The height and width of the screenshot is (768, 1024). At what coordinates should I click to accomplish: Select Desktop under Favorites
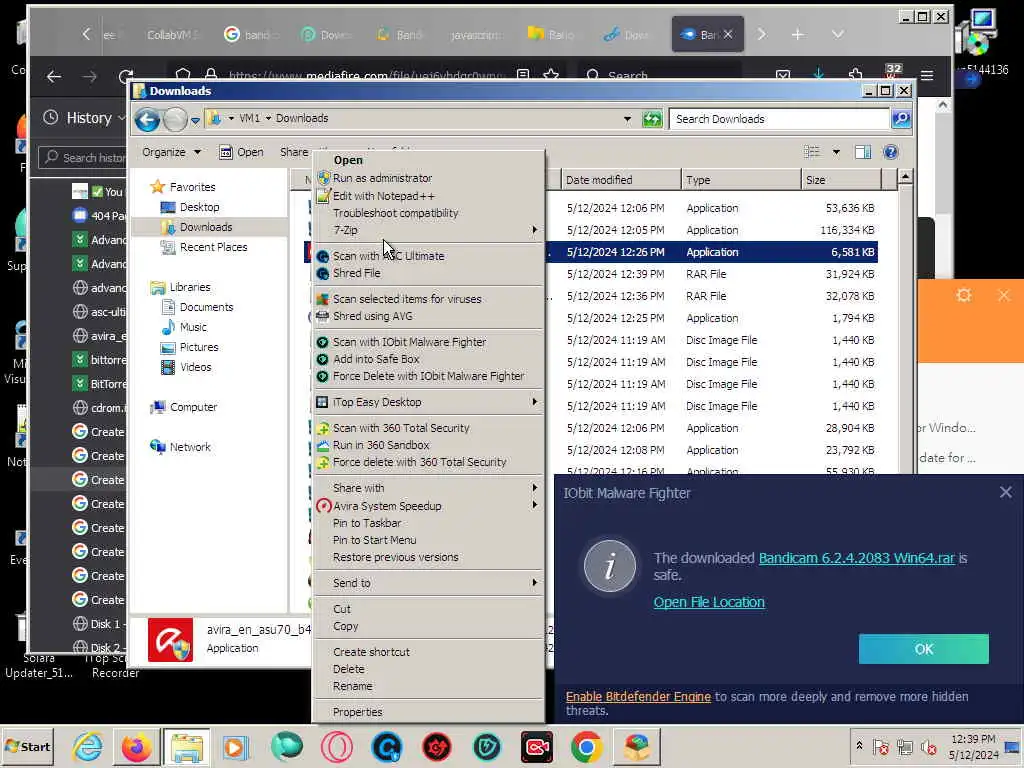199,207
